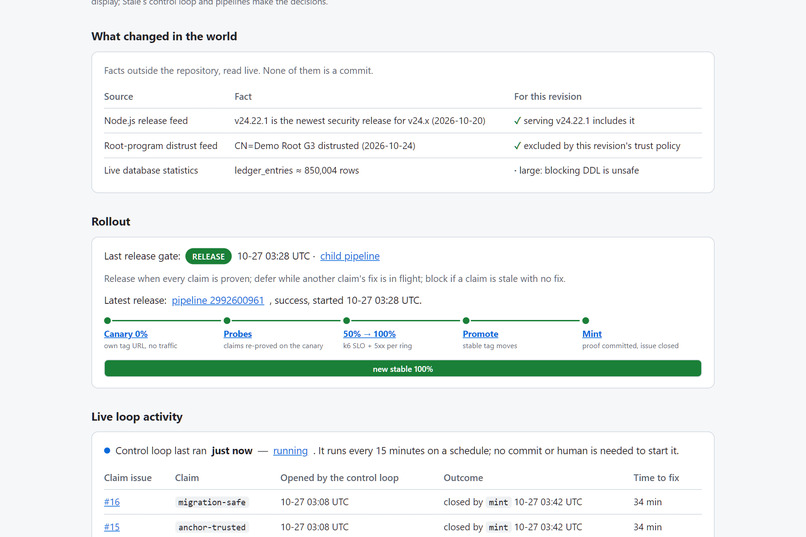806x537 pixels.
Task: Open the child pipeline link
Action: 350,256
